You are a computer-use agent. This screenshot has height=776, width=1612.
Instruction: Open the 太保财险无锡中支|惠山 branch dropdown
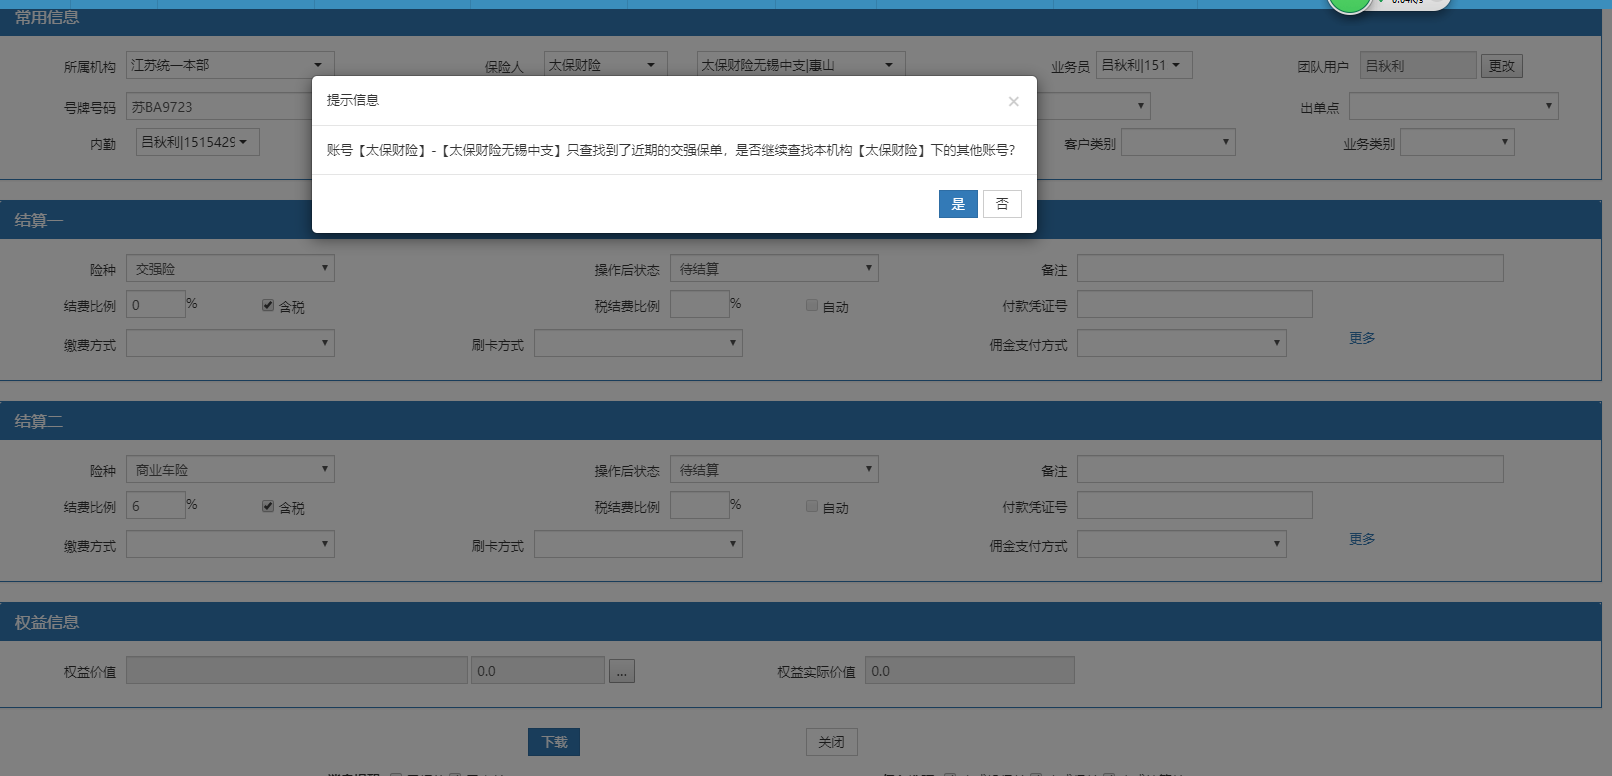(801, 65)
